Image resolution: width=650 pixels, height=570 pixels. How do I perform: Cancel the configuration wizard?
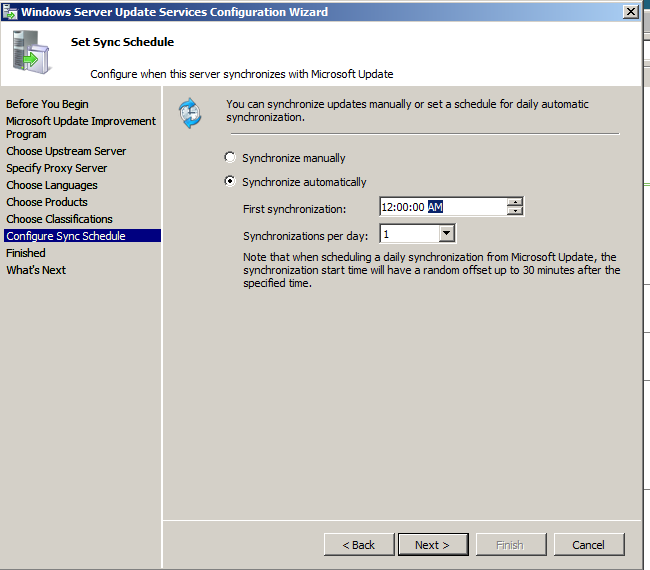(589, 544)
